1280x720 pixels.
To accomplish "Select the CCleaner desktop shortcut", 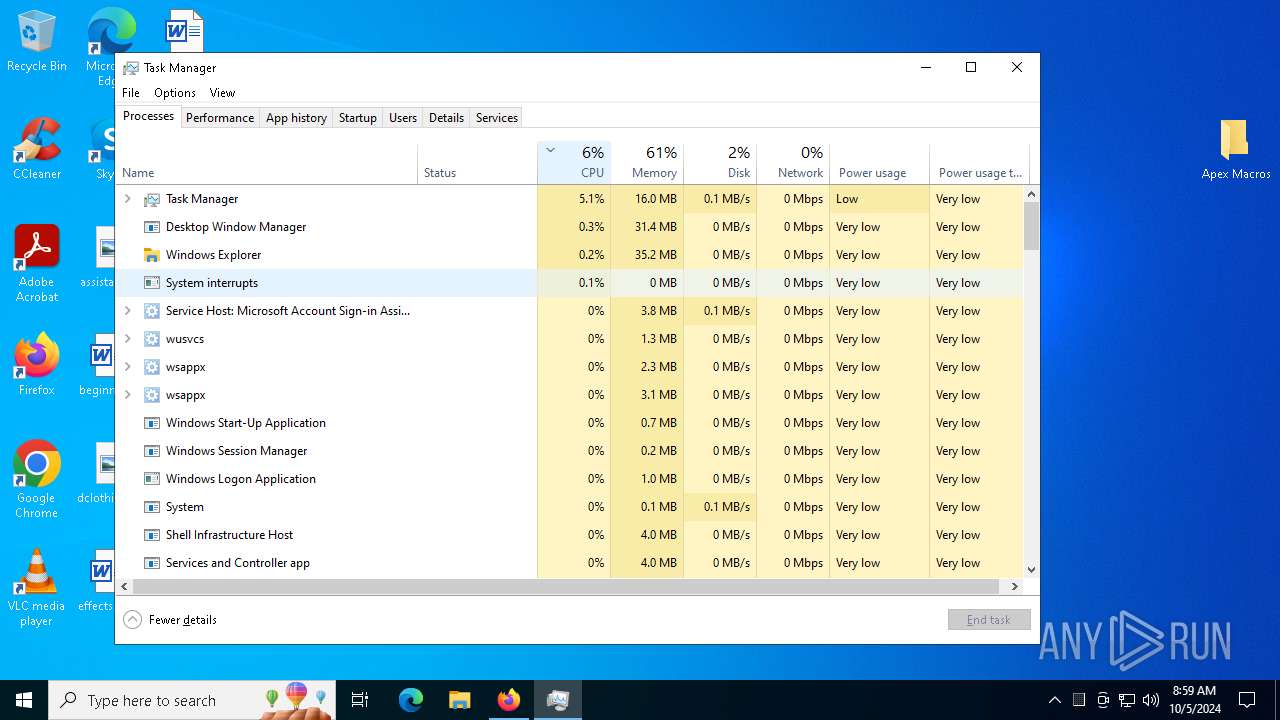I will pos(37,150).
